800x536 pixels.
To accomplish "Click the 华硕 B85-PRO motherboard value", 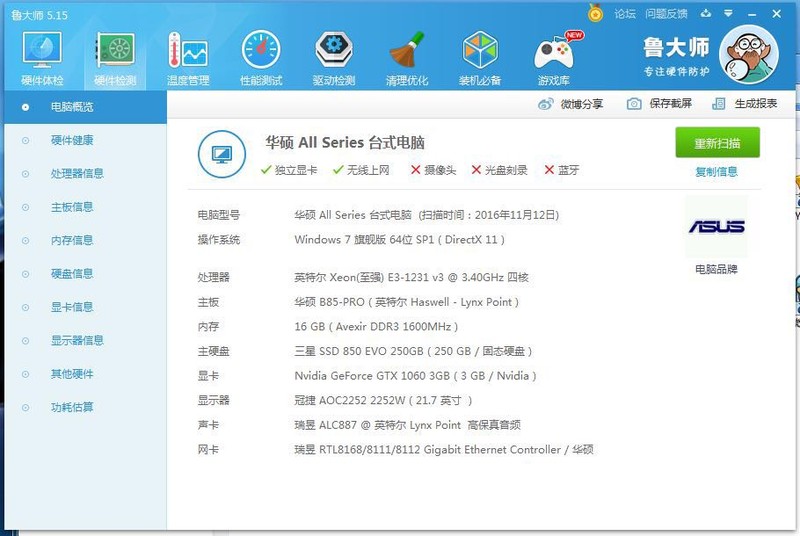I will (407, 302).
